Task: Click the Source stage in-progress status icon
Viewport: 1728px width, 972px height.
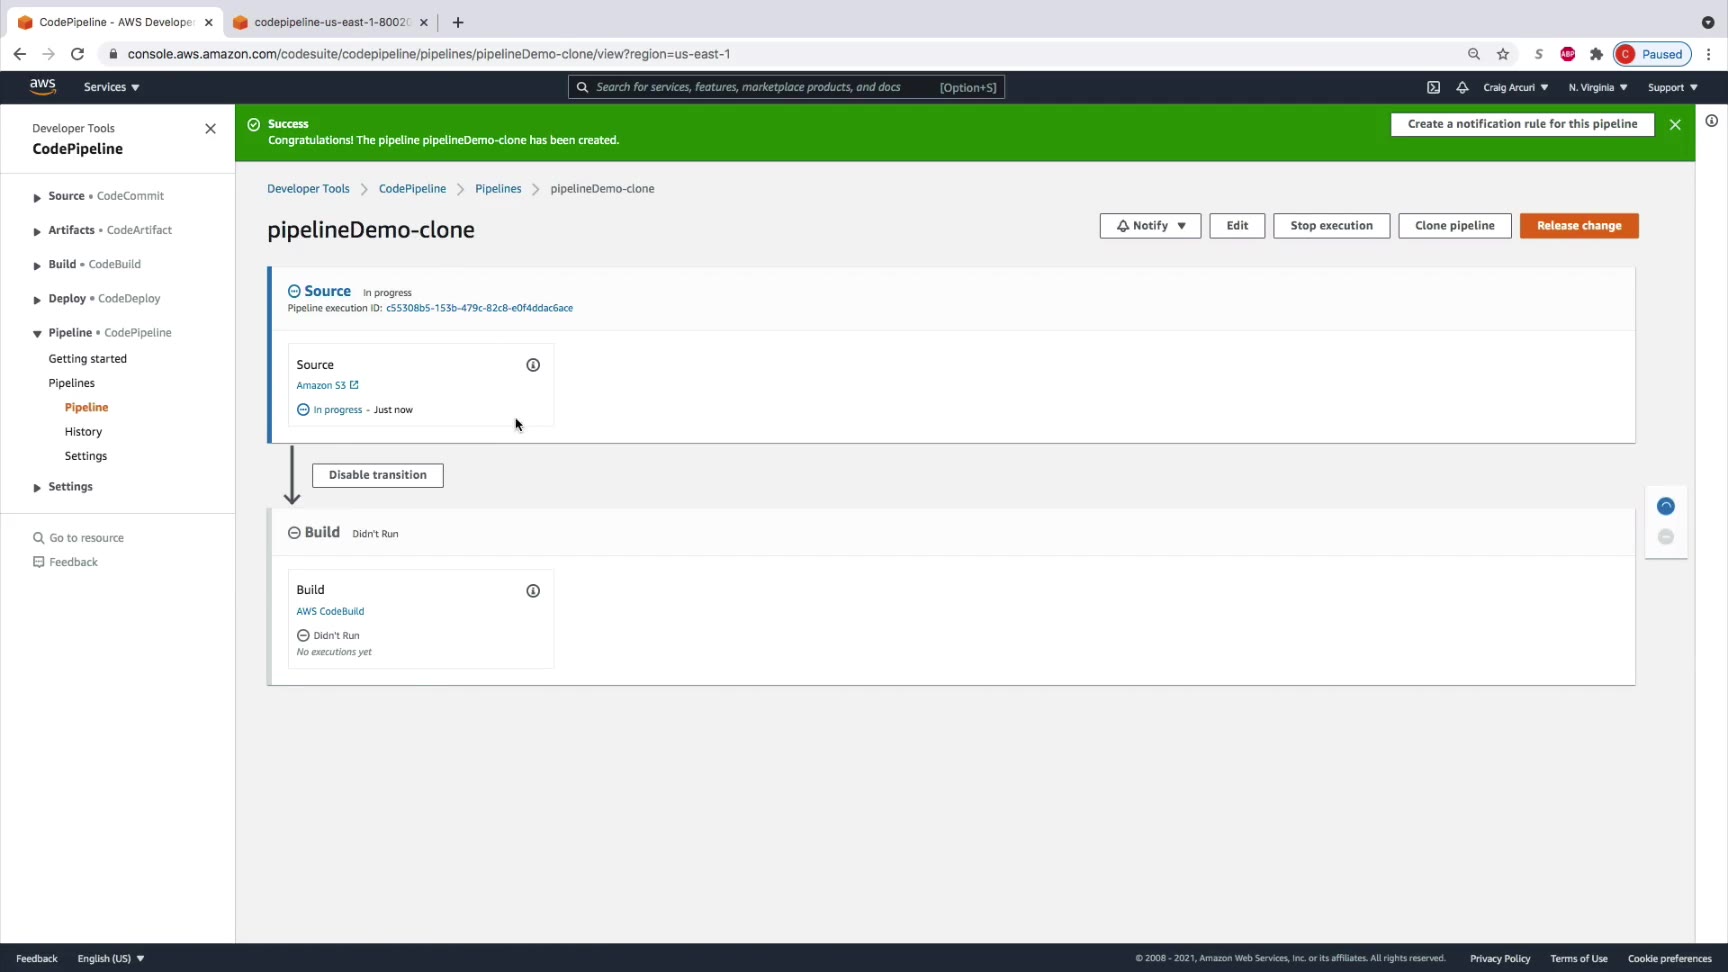Action: click(294, 291)
